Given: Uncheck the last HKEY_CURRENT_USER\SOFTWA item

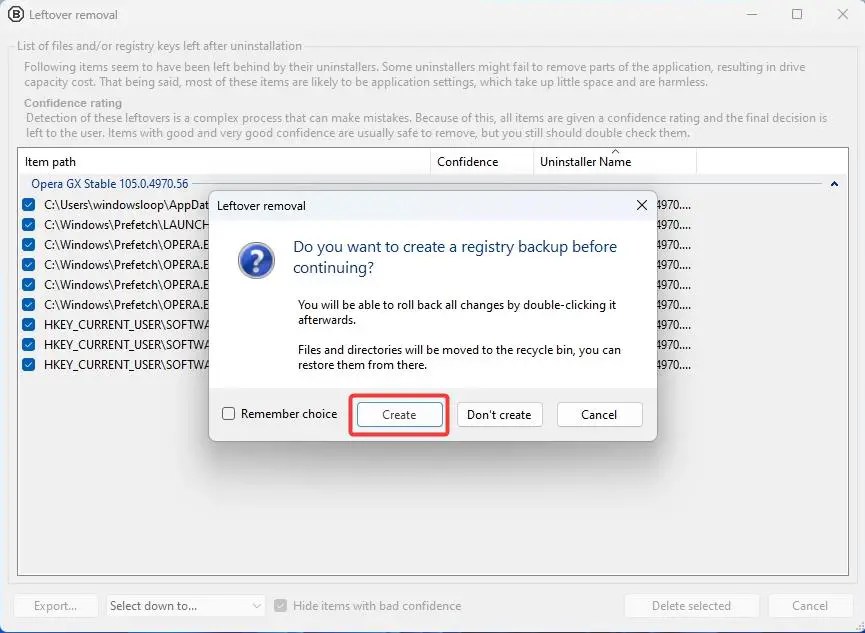Looking at the screenshot, I should 29,364.
